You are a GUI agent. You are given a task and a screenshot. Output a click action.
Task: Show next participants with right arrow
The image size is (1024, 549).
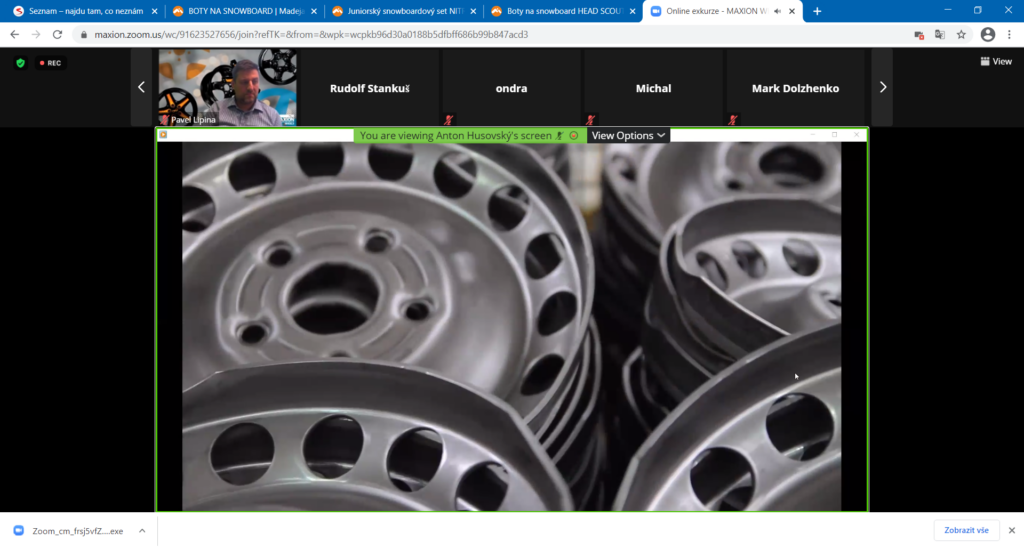[x=882, y=88]
